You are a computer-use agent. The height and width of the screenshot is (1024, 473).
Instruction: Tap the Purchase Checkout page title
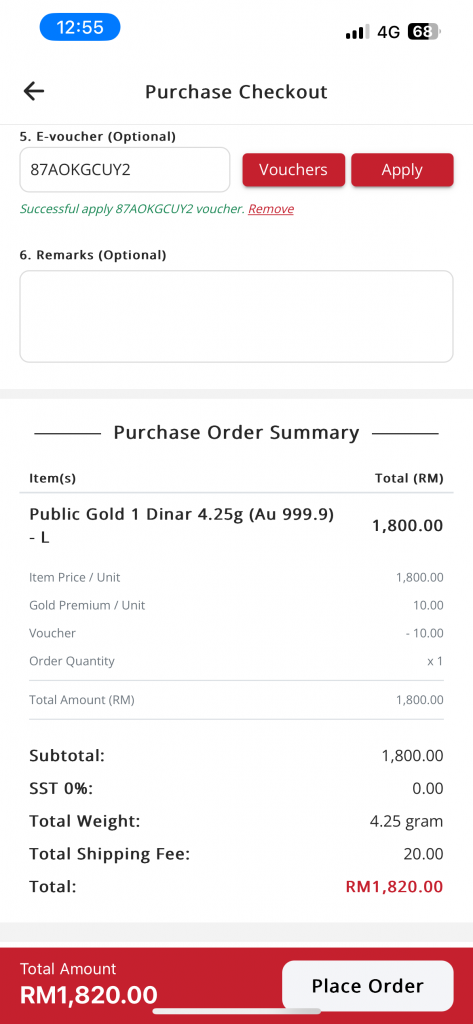tap(236, 92)
